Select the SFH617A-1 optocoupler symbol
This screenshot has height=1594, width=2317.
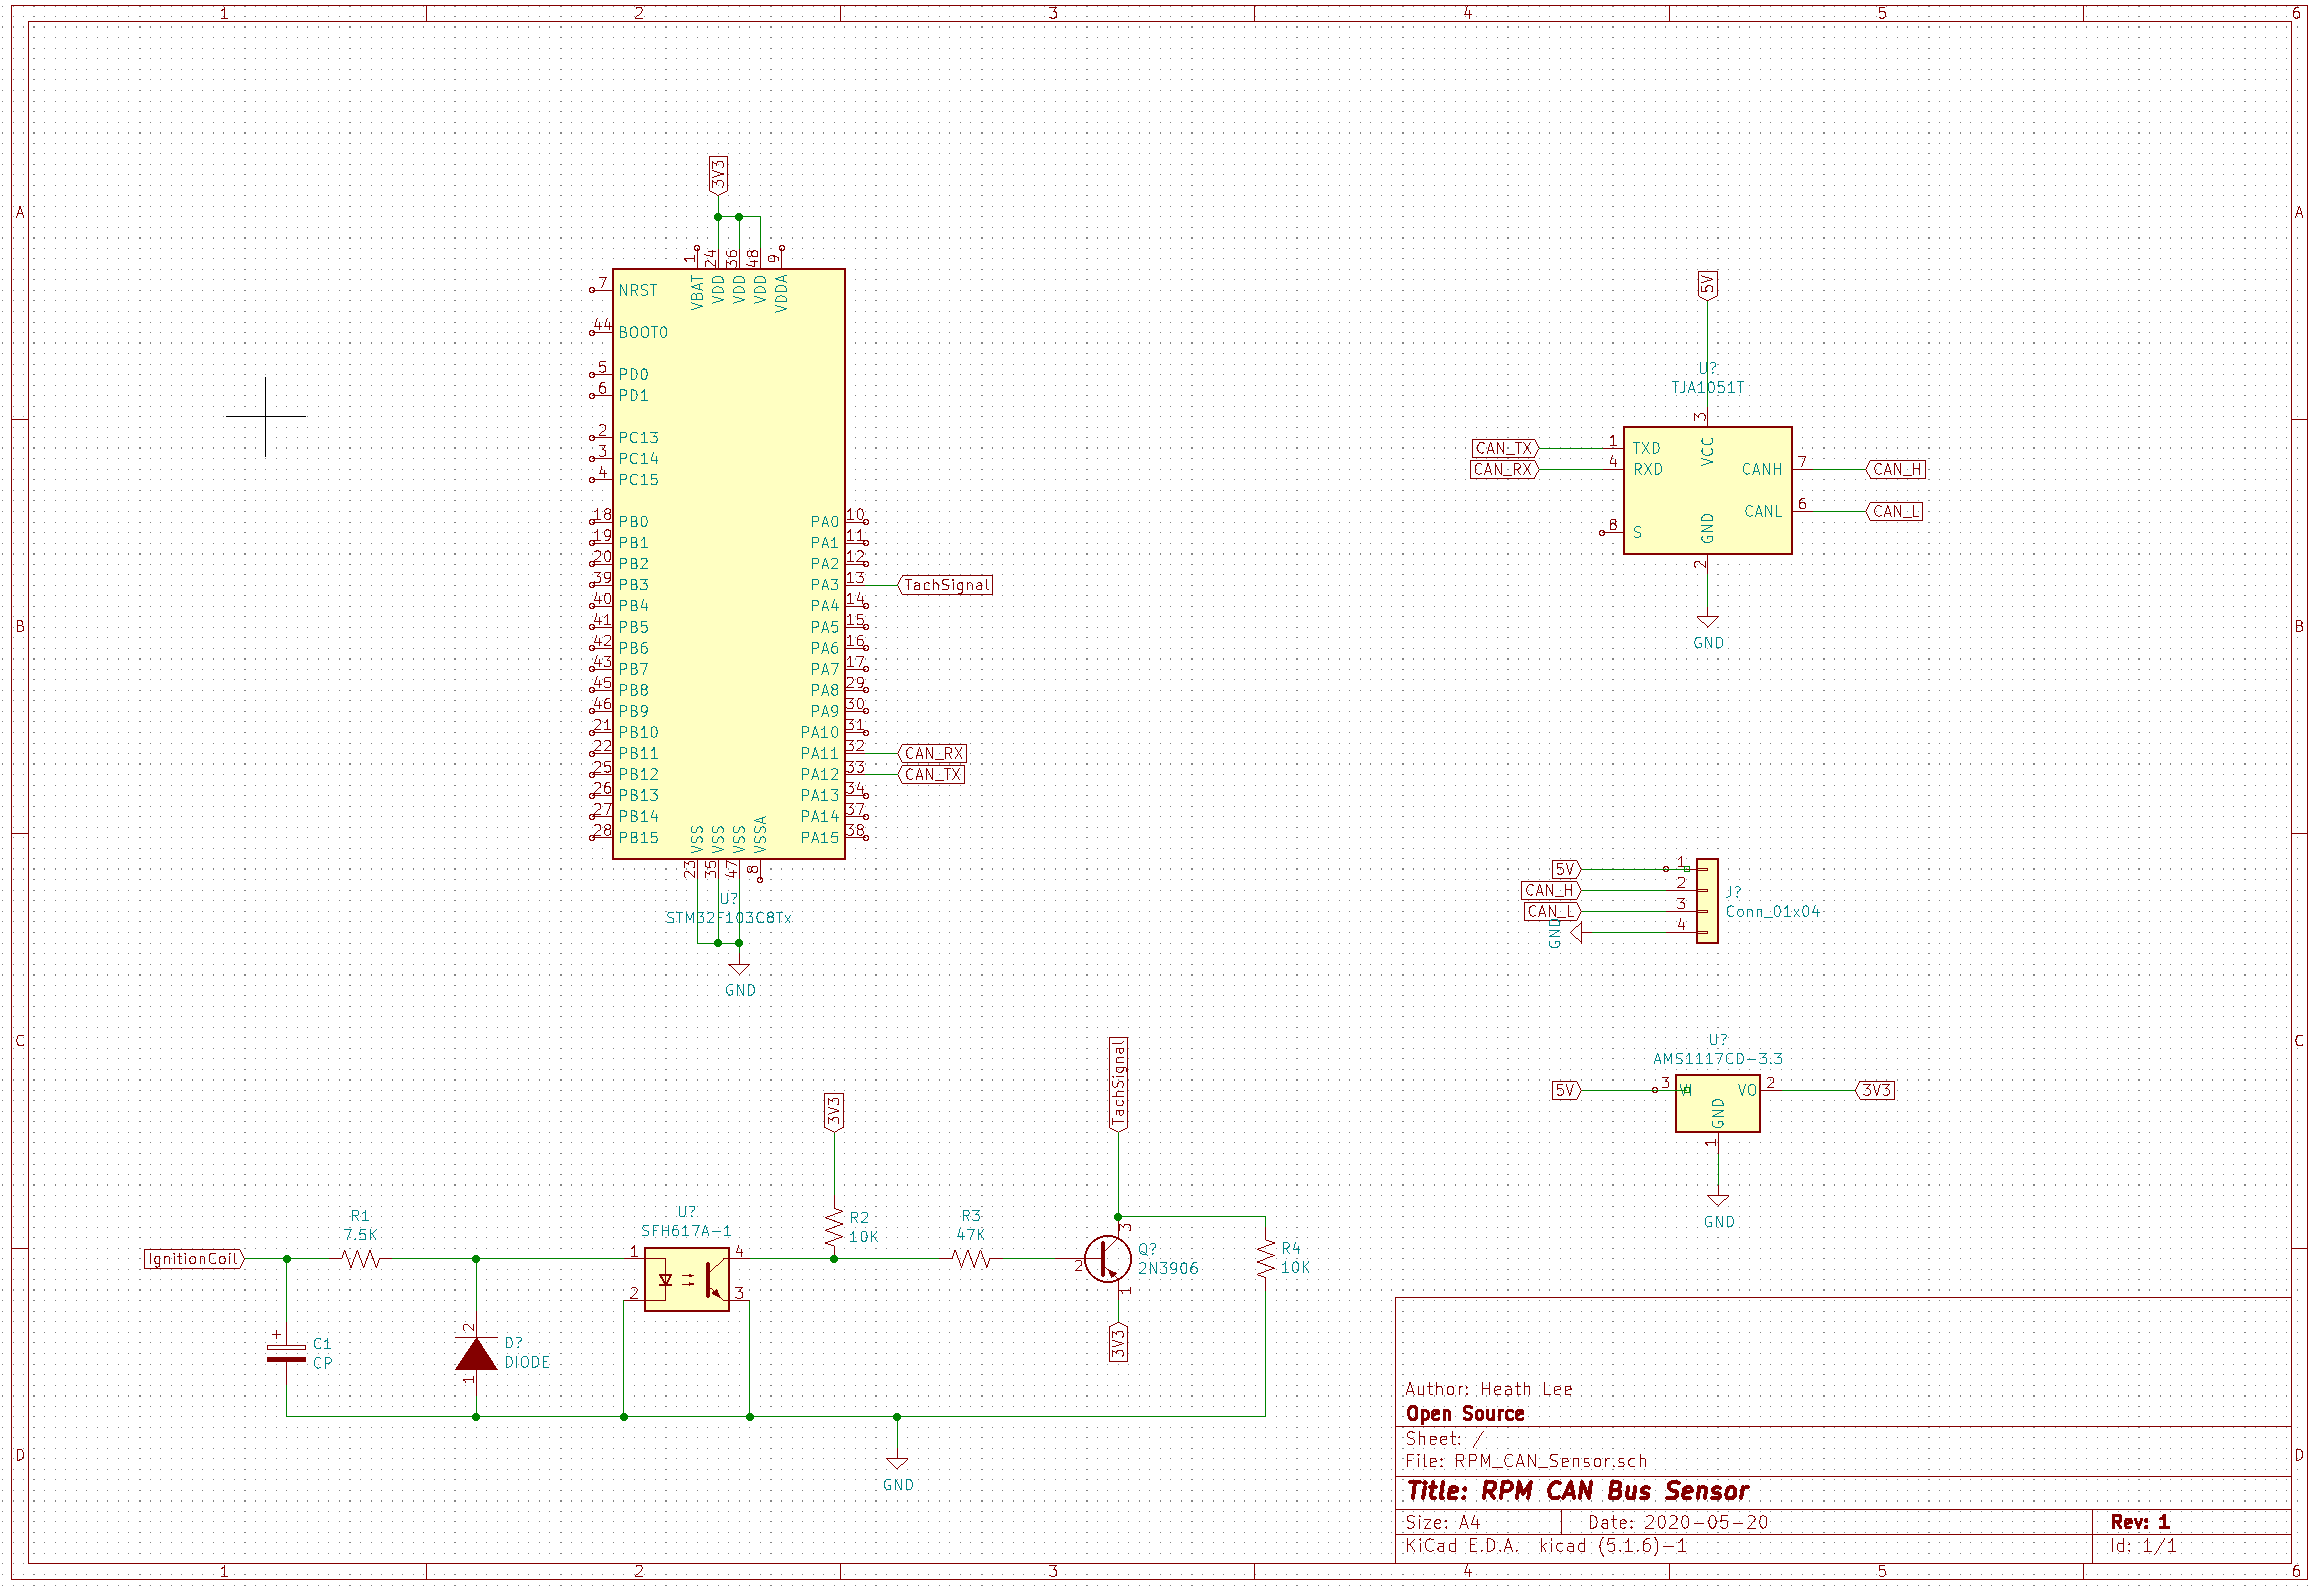point(687,1279)
